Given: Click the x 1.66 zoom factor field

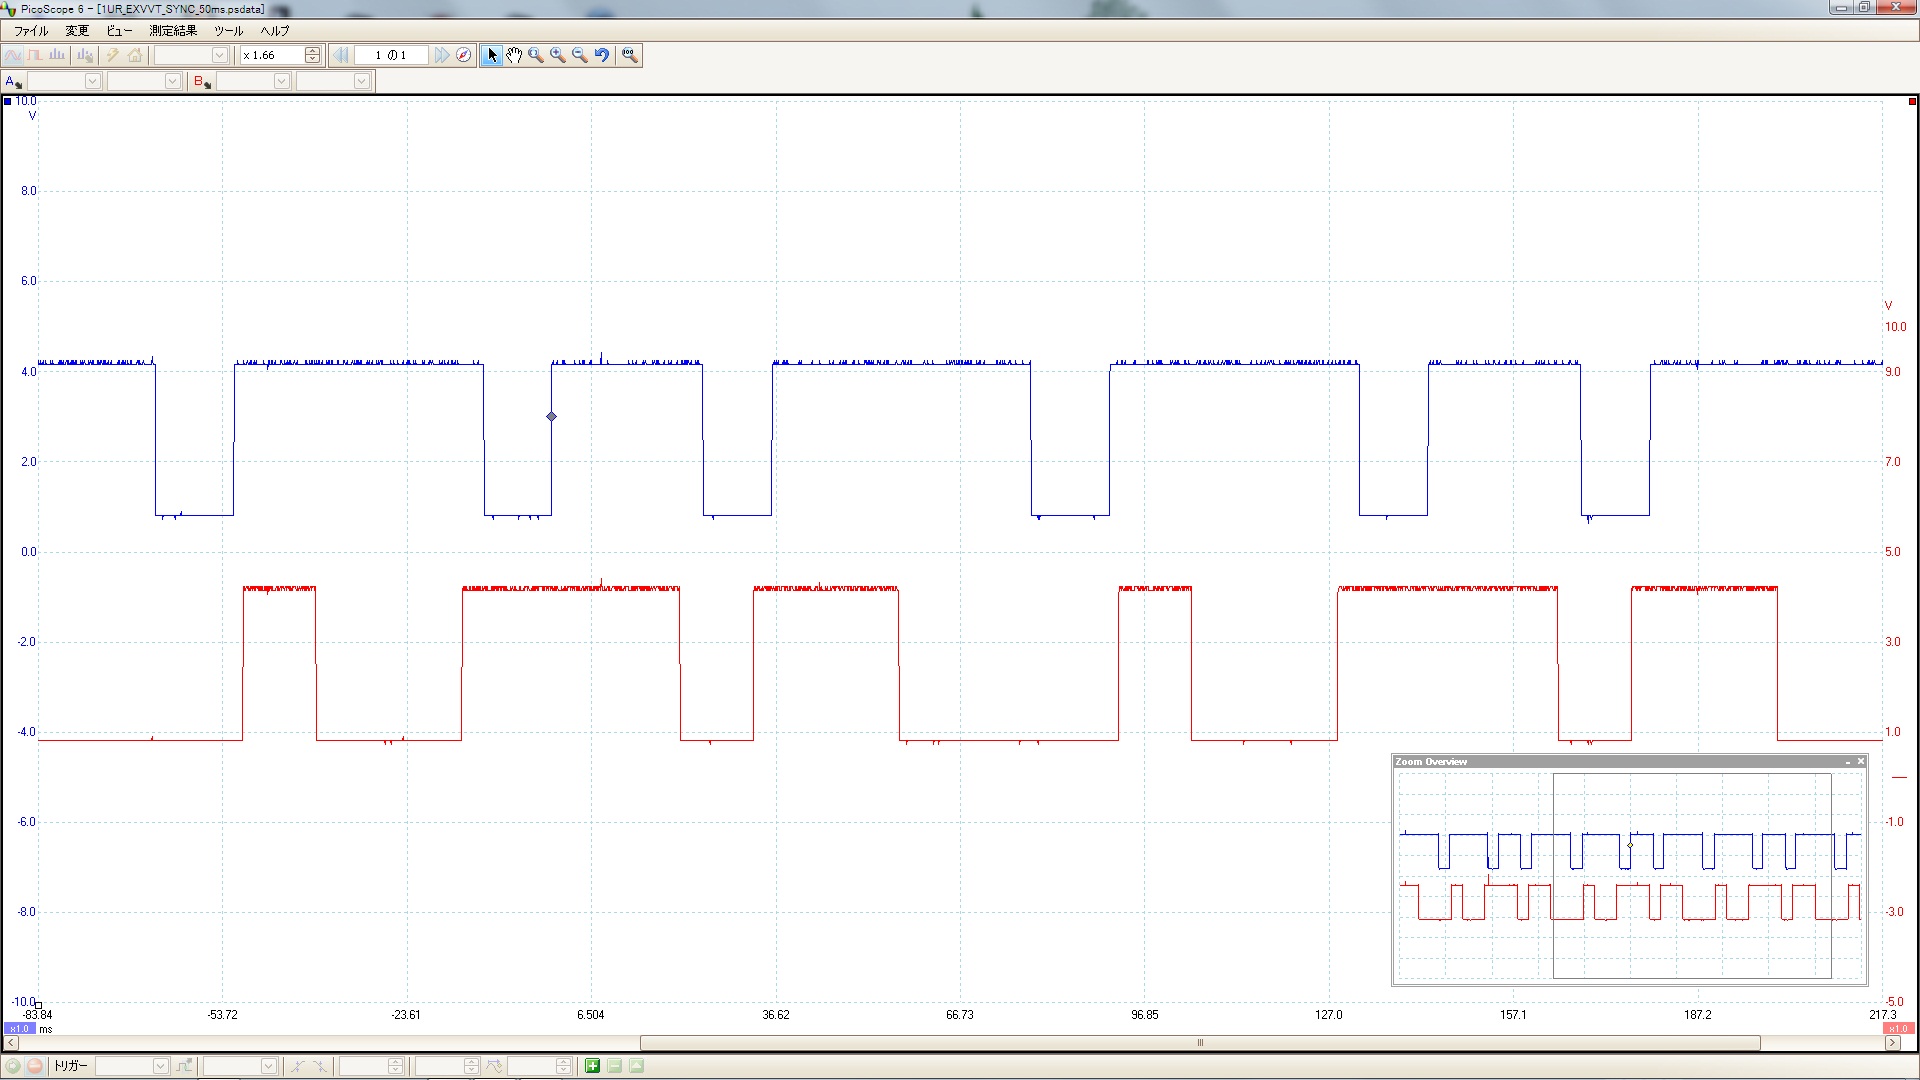Looking at the screenshot, I should tap(272, 55).
